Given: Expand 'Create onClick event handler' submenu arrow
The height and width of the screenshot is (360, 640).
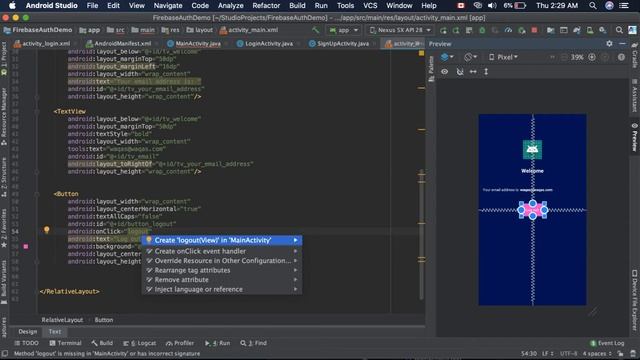Looking at the screenshot, I should (295, 251).
